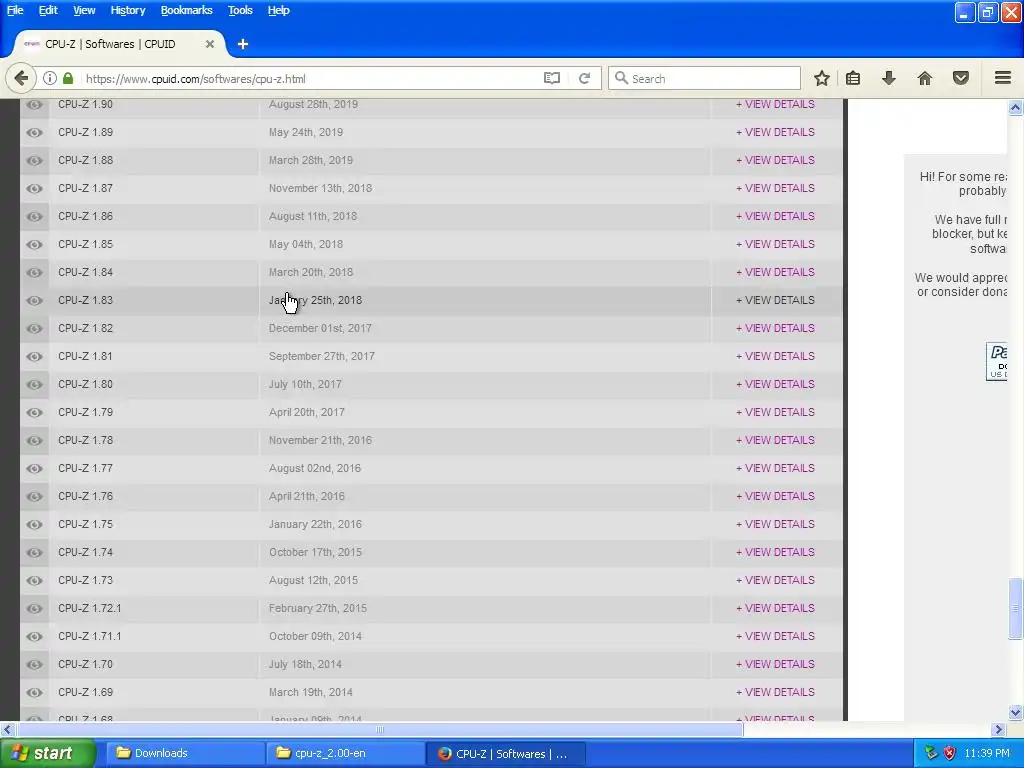Click the eye icon for CPU-Z 1.80

[x=35, y=384]
